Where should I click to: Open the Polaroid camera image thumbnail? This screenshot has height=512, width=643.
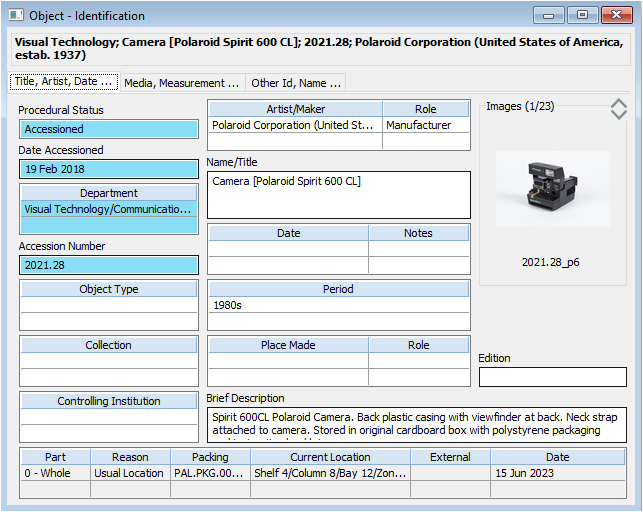[552, 189]
